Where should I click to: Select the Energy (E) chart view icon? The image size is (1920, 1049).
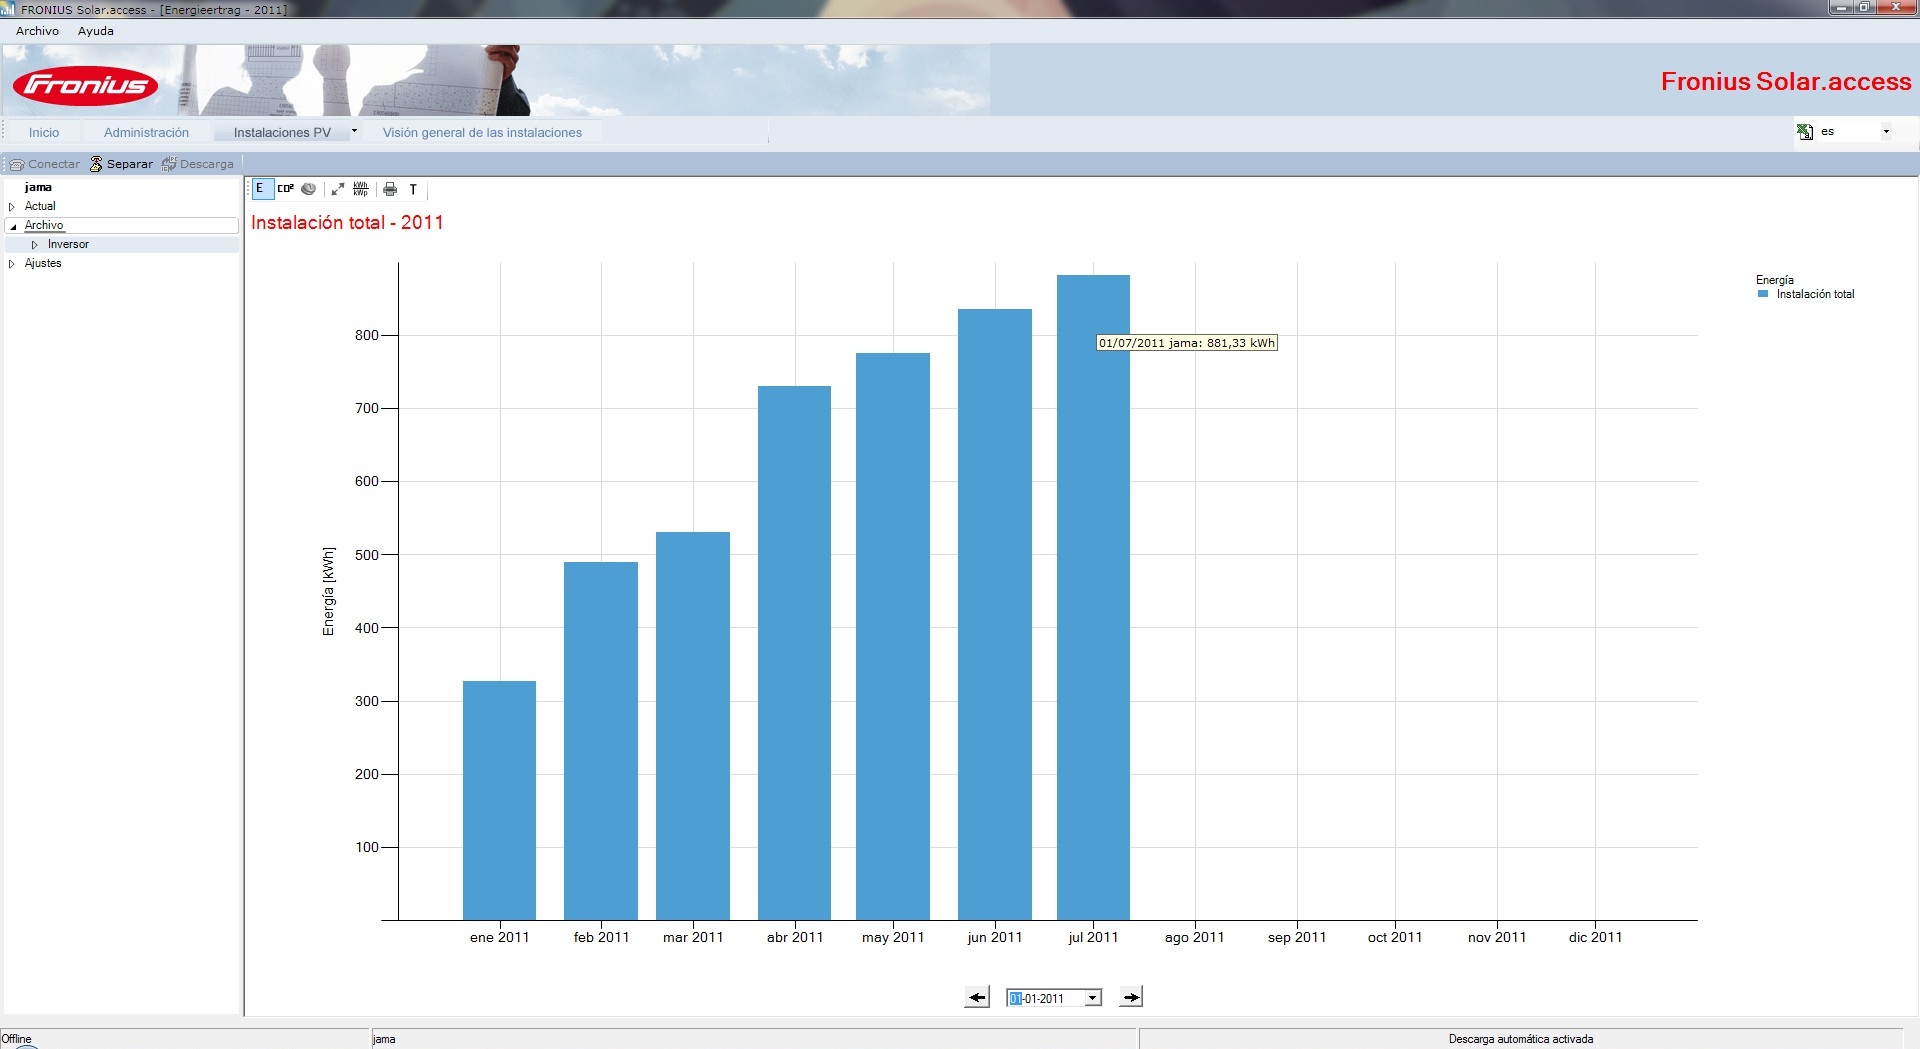(x=260, y=189)
